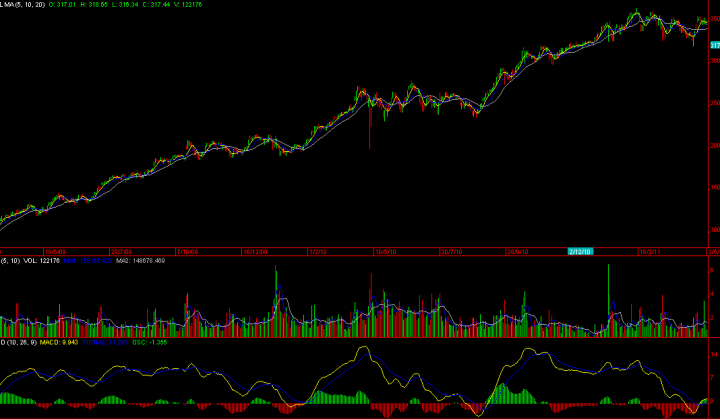Image resolution: width=720 pixels, height=420 pixels.
Task: Click the highlighted 2/12/10 date marker
Action: (x=581, y=252)
